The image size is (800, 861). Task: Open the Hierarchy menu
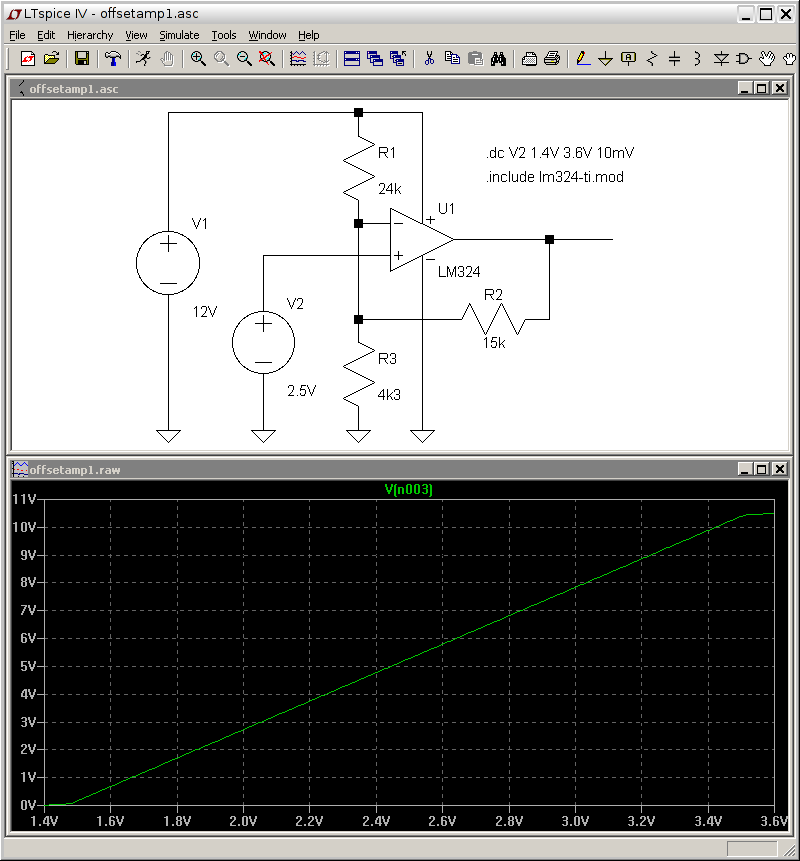click(90, 35)
